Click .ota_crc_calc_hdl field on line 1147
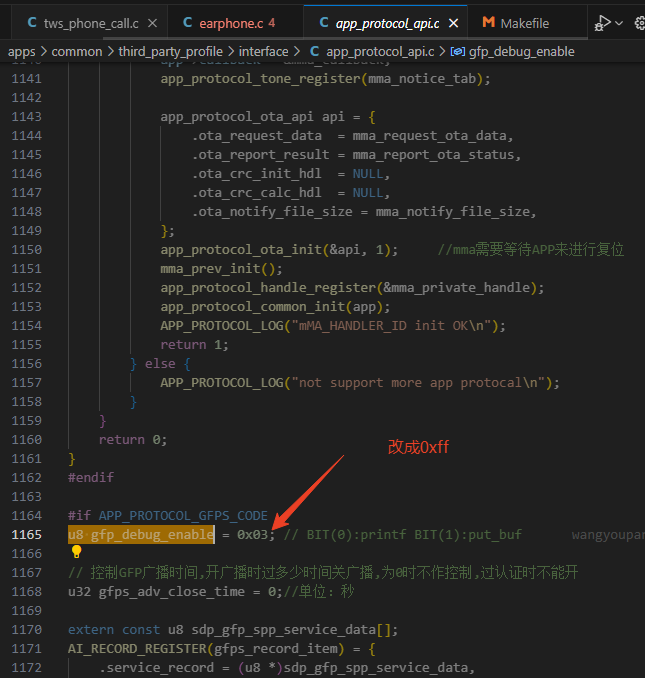Viewport: 645px width, 678px height. (257, 193)
